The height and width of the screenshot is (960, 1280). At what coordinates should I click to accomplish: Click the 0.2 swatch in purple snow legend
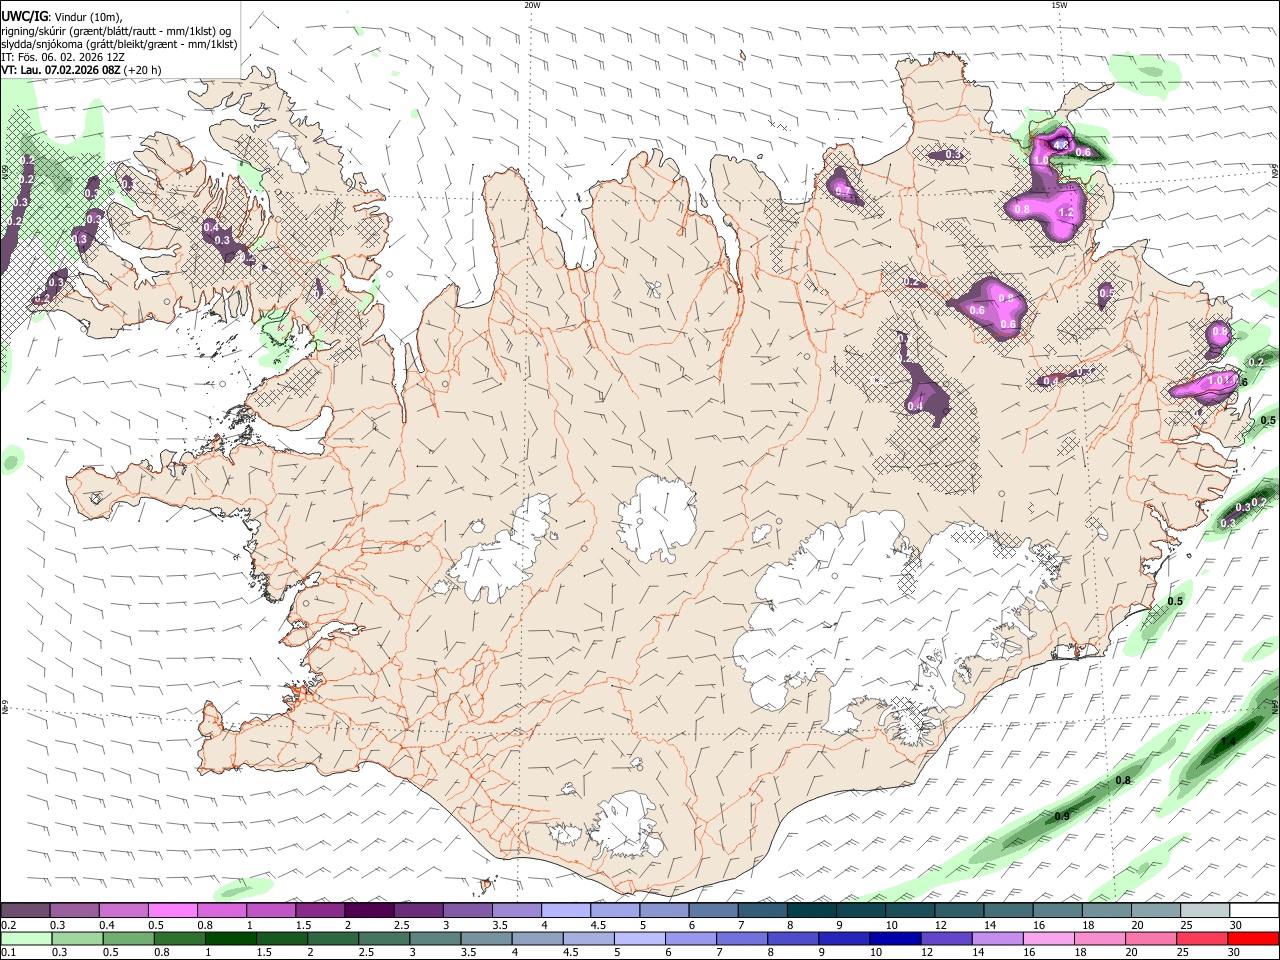click(25, 911)
